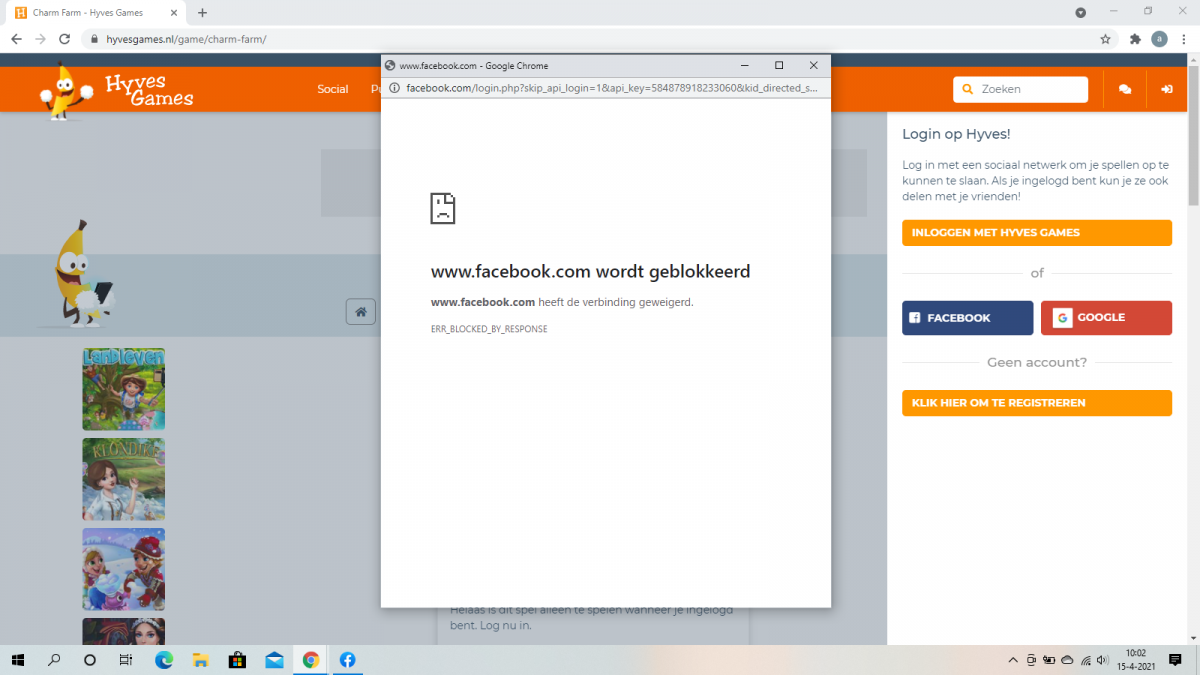Open the Chrome profile avatar
1200x675 pixels.
pyautogui.click(x=1159, y=39)
